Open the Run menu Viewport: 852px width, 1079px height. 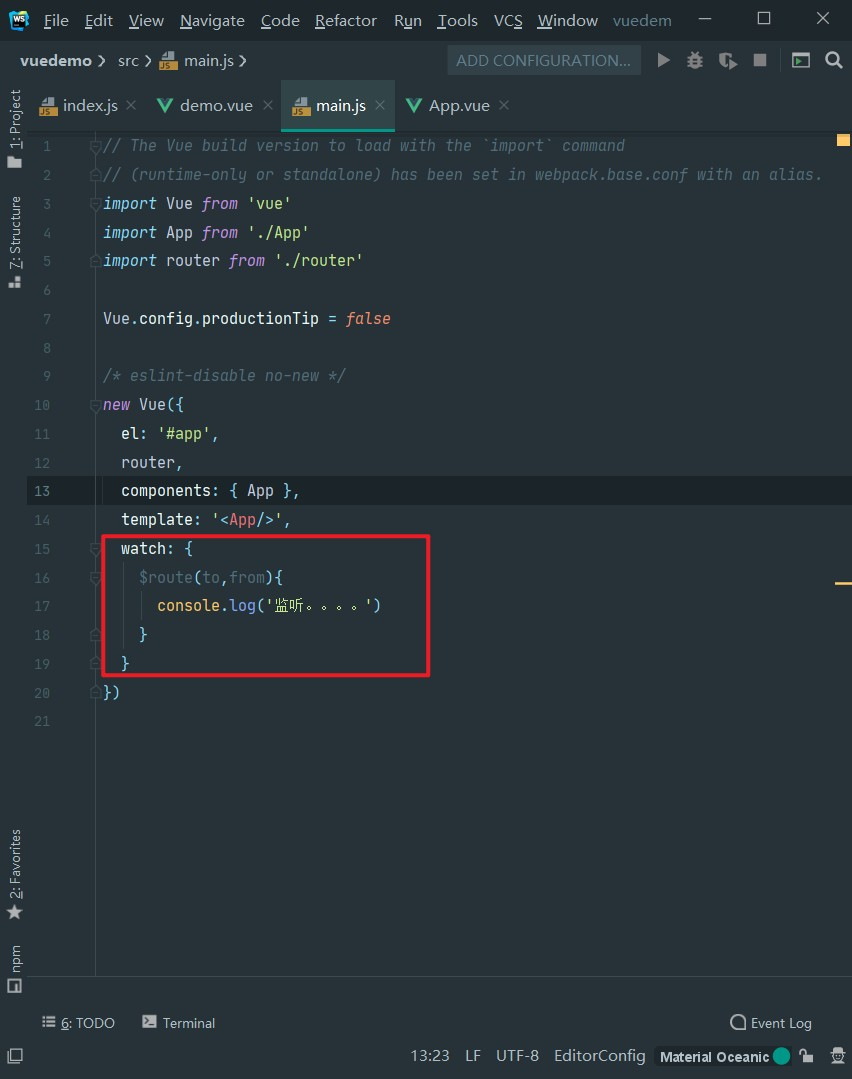(x=407, y=21)
